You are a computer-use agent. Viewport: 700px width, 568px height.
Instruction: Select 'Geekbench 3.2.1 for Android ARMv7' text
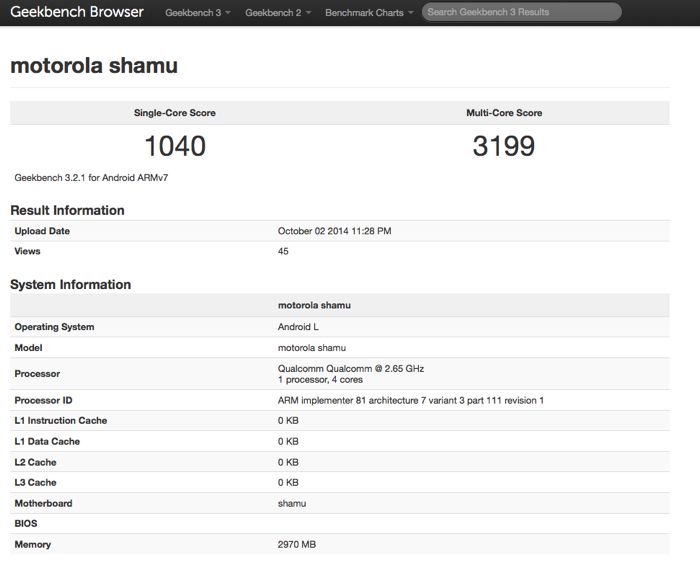[91, 178]
